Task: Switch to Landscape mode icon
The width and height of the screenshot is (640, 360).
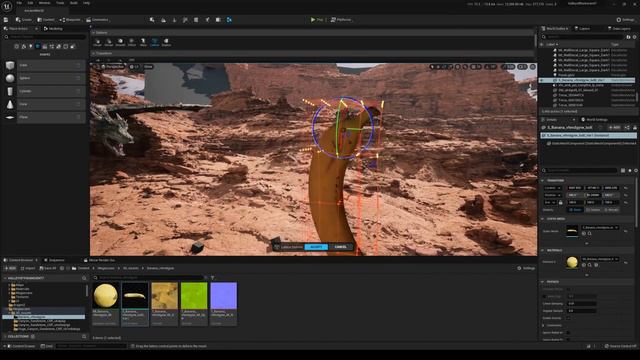Action: tap(163, 20)
